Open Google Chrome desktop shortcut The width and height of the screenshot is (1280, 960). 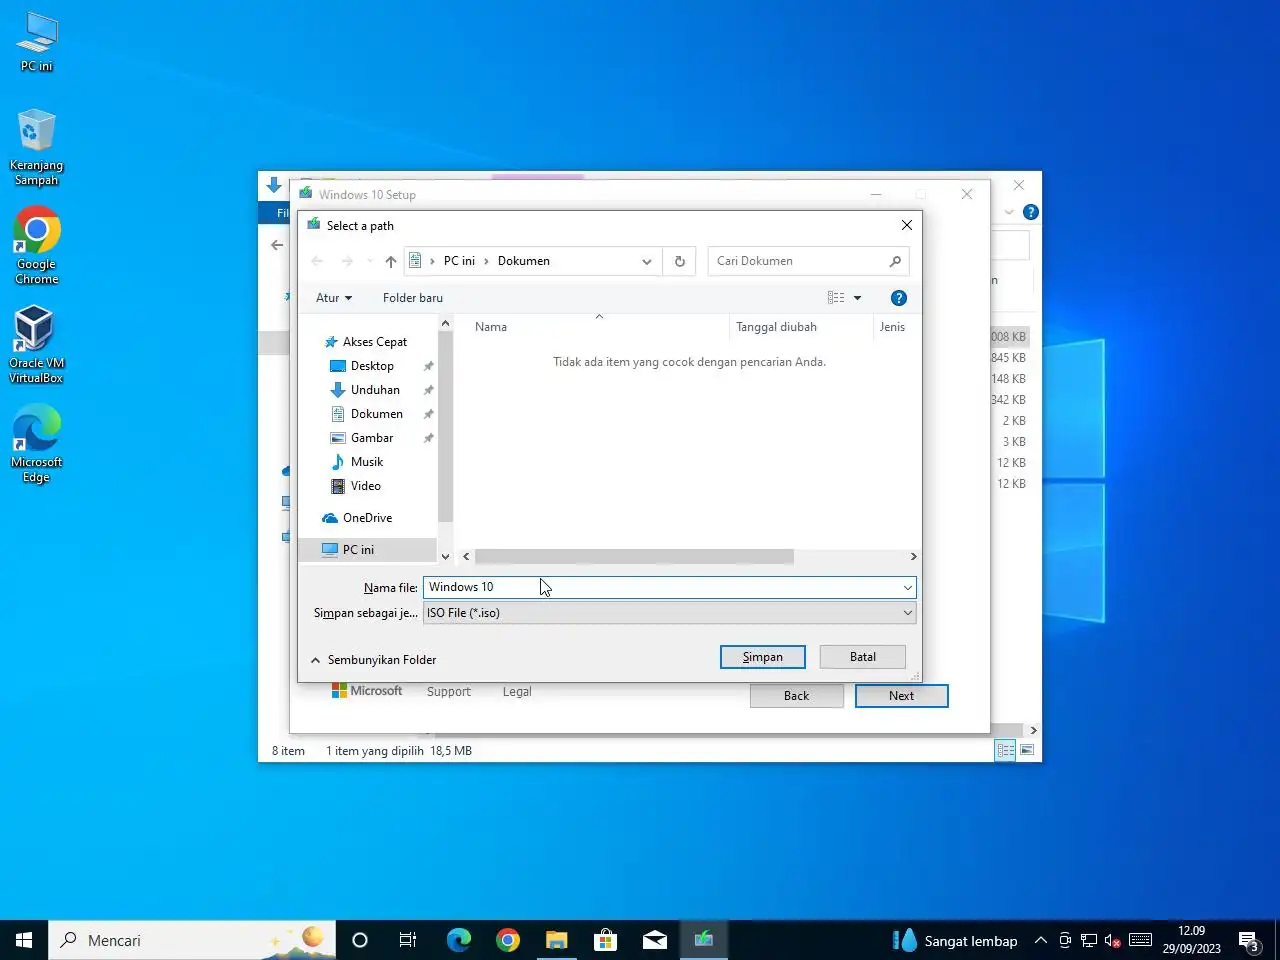tap(37, 246)
